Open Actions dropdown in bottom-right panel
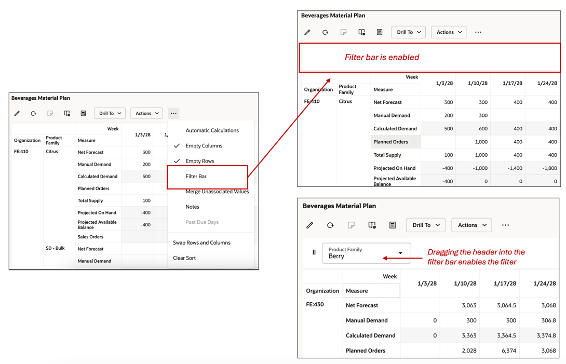The height and width of the screenshot is (364, 566). click(471, 225)
